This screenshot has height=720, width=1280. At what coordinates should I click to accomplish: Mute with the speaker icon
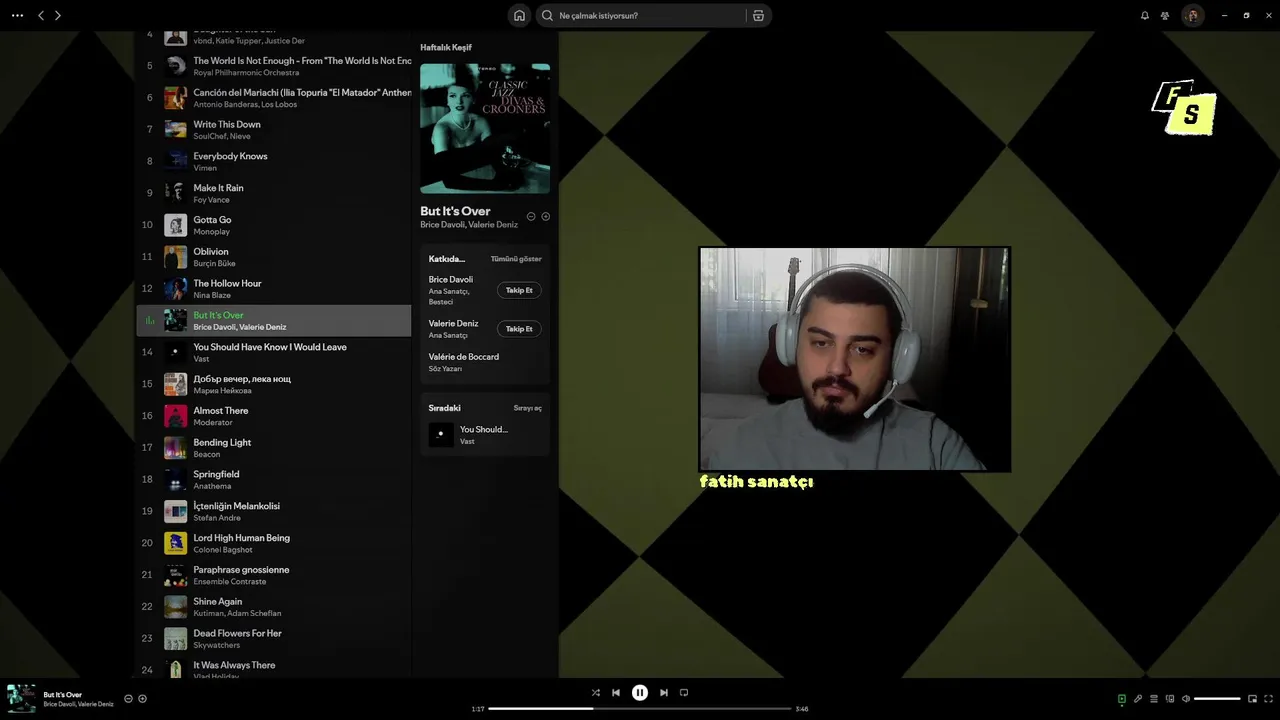pyautogui.click(x=1186, y=699)
